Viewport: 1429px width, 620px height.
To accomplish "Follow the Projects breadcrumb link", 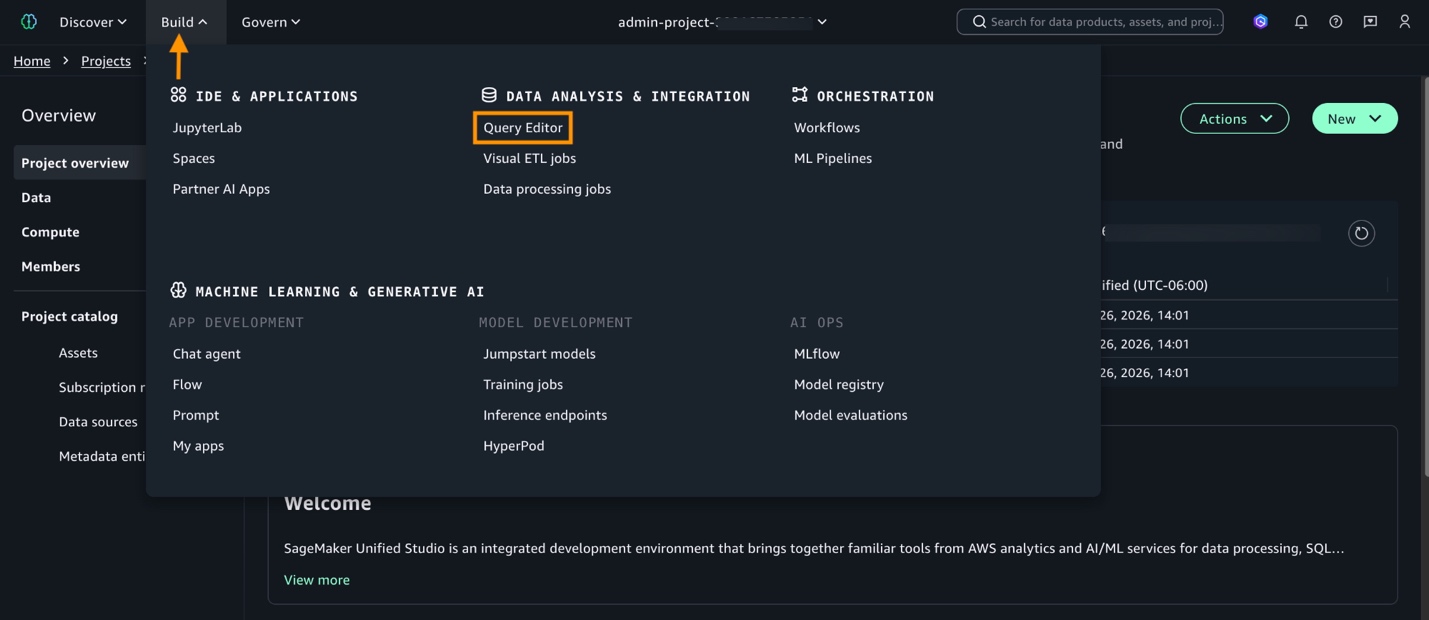I will [105, 60].
